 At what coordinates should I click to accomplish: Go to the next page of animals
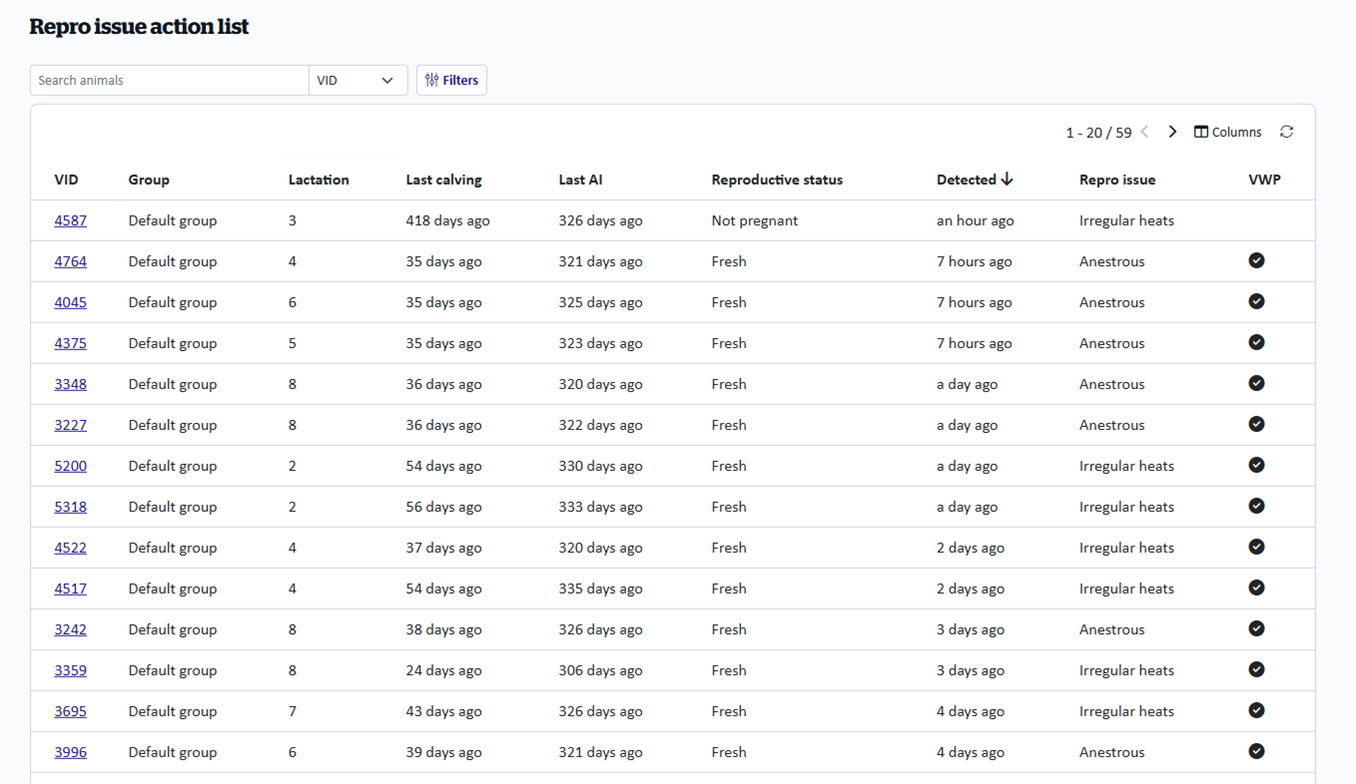[1172, 131]
